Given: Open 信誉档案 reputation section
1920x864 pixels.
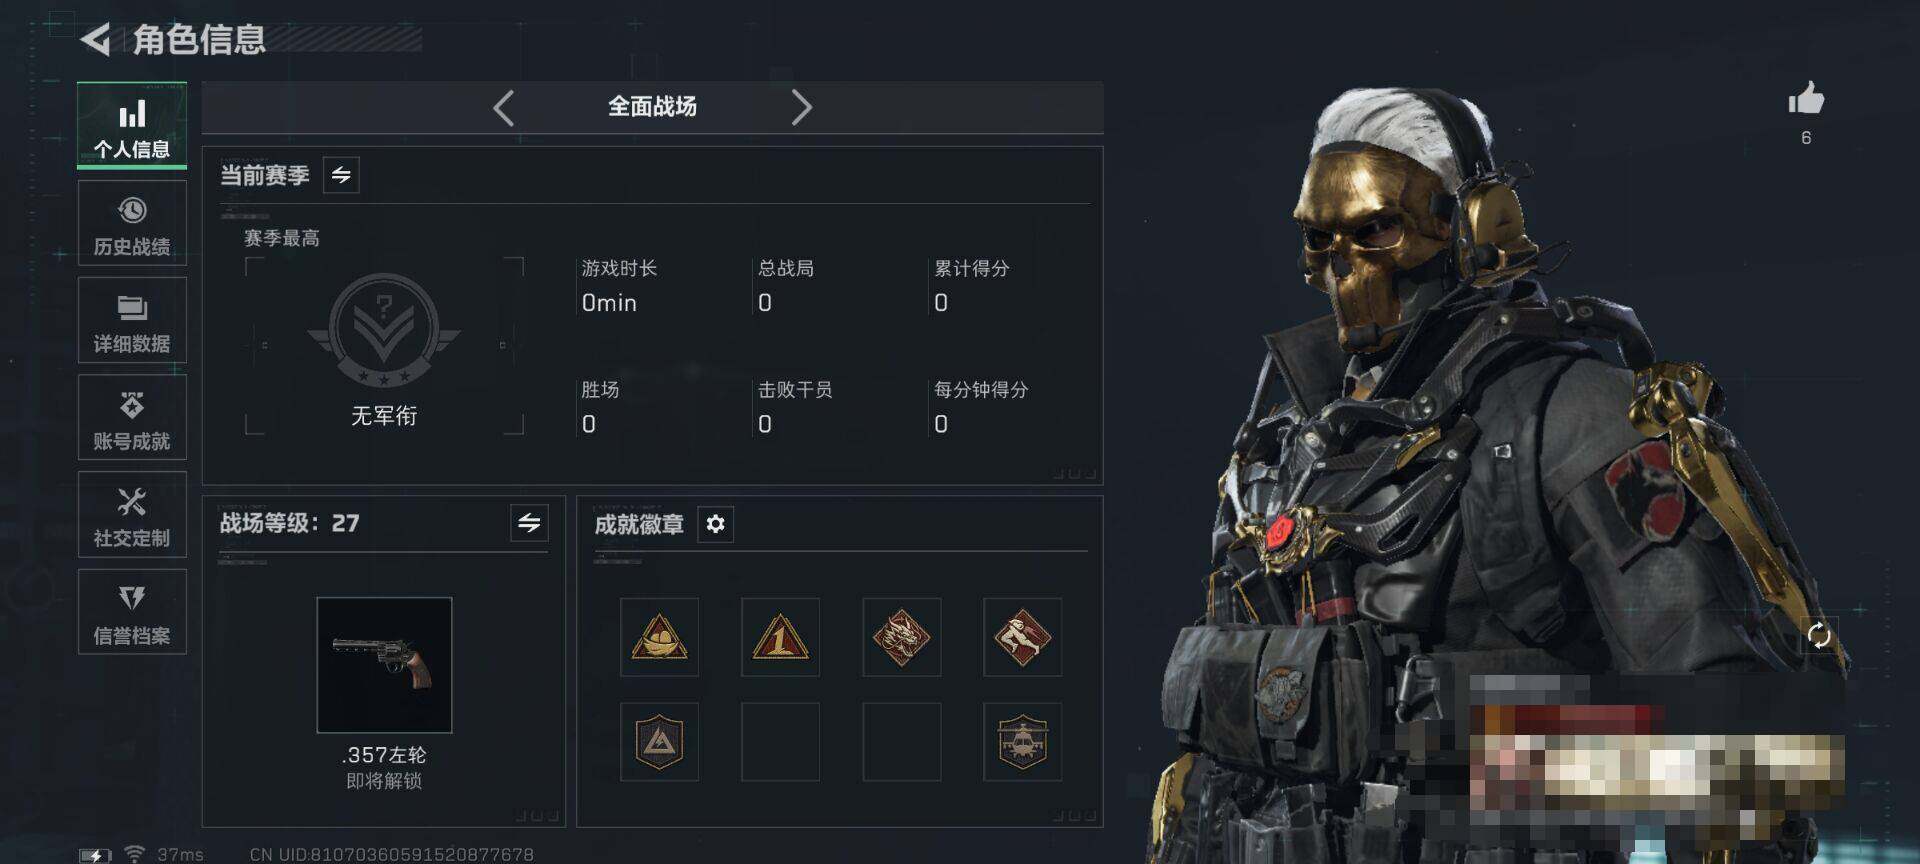Looking at the screenshot, I should click(x=132, y=612).
